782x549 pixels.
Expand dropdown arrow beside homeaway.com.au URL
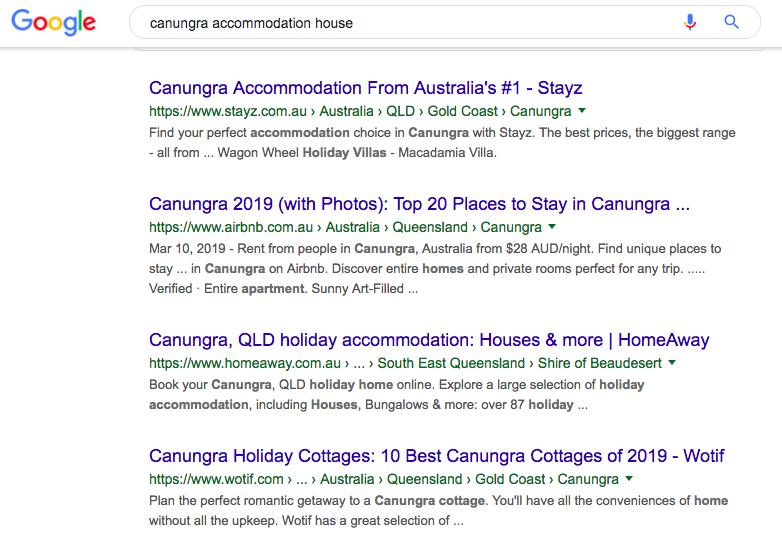pos(672,363)
